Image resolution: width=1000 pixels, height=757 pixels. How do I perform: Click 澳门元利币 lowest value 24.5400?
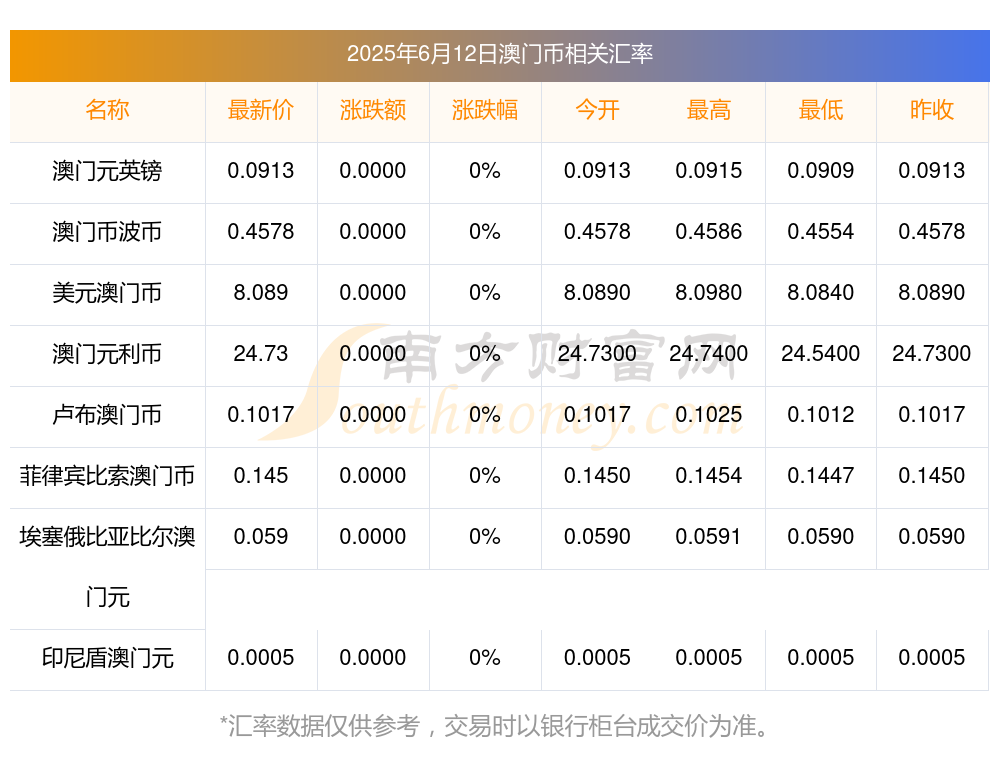[821, 353]
